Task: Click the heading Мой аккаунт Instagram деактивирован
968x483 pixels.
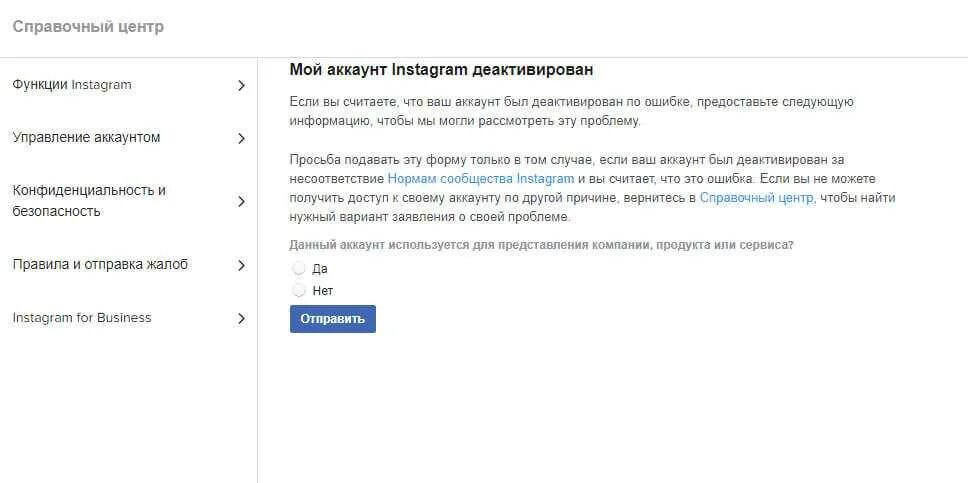Action: 441,70
